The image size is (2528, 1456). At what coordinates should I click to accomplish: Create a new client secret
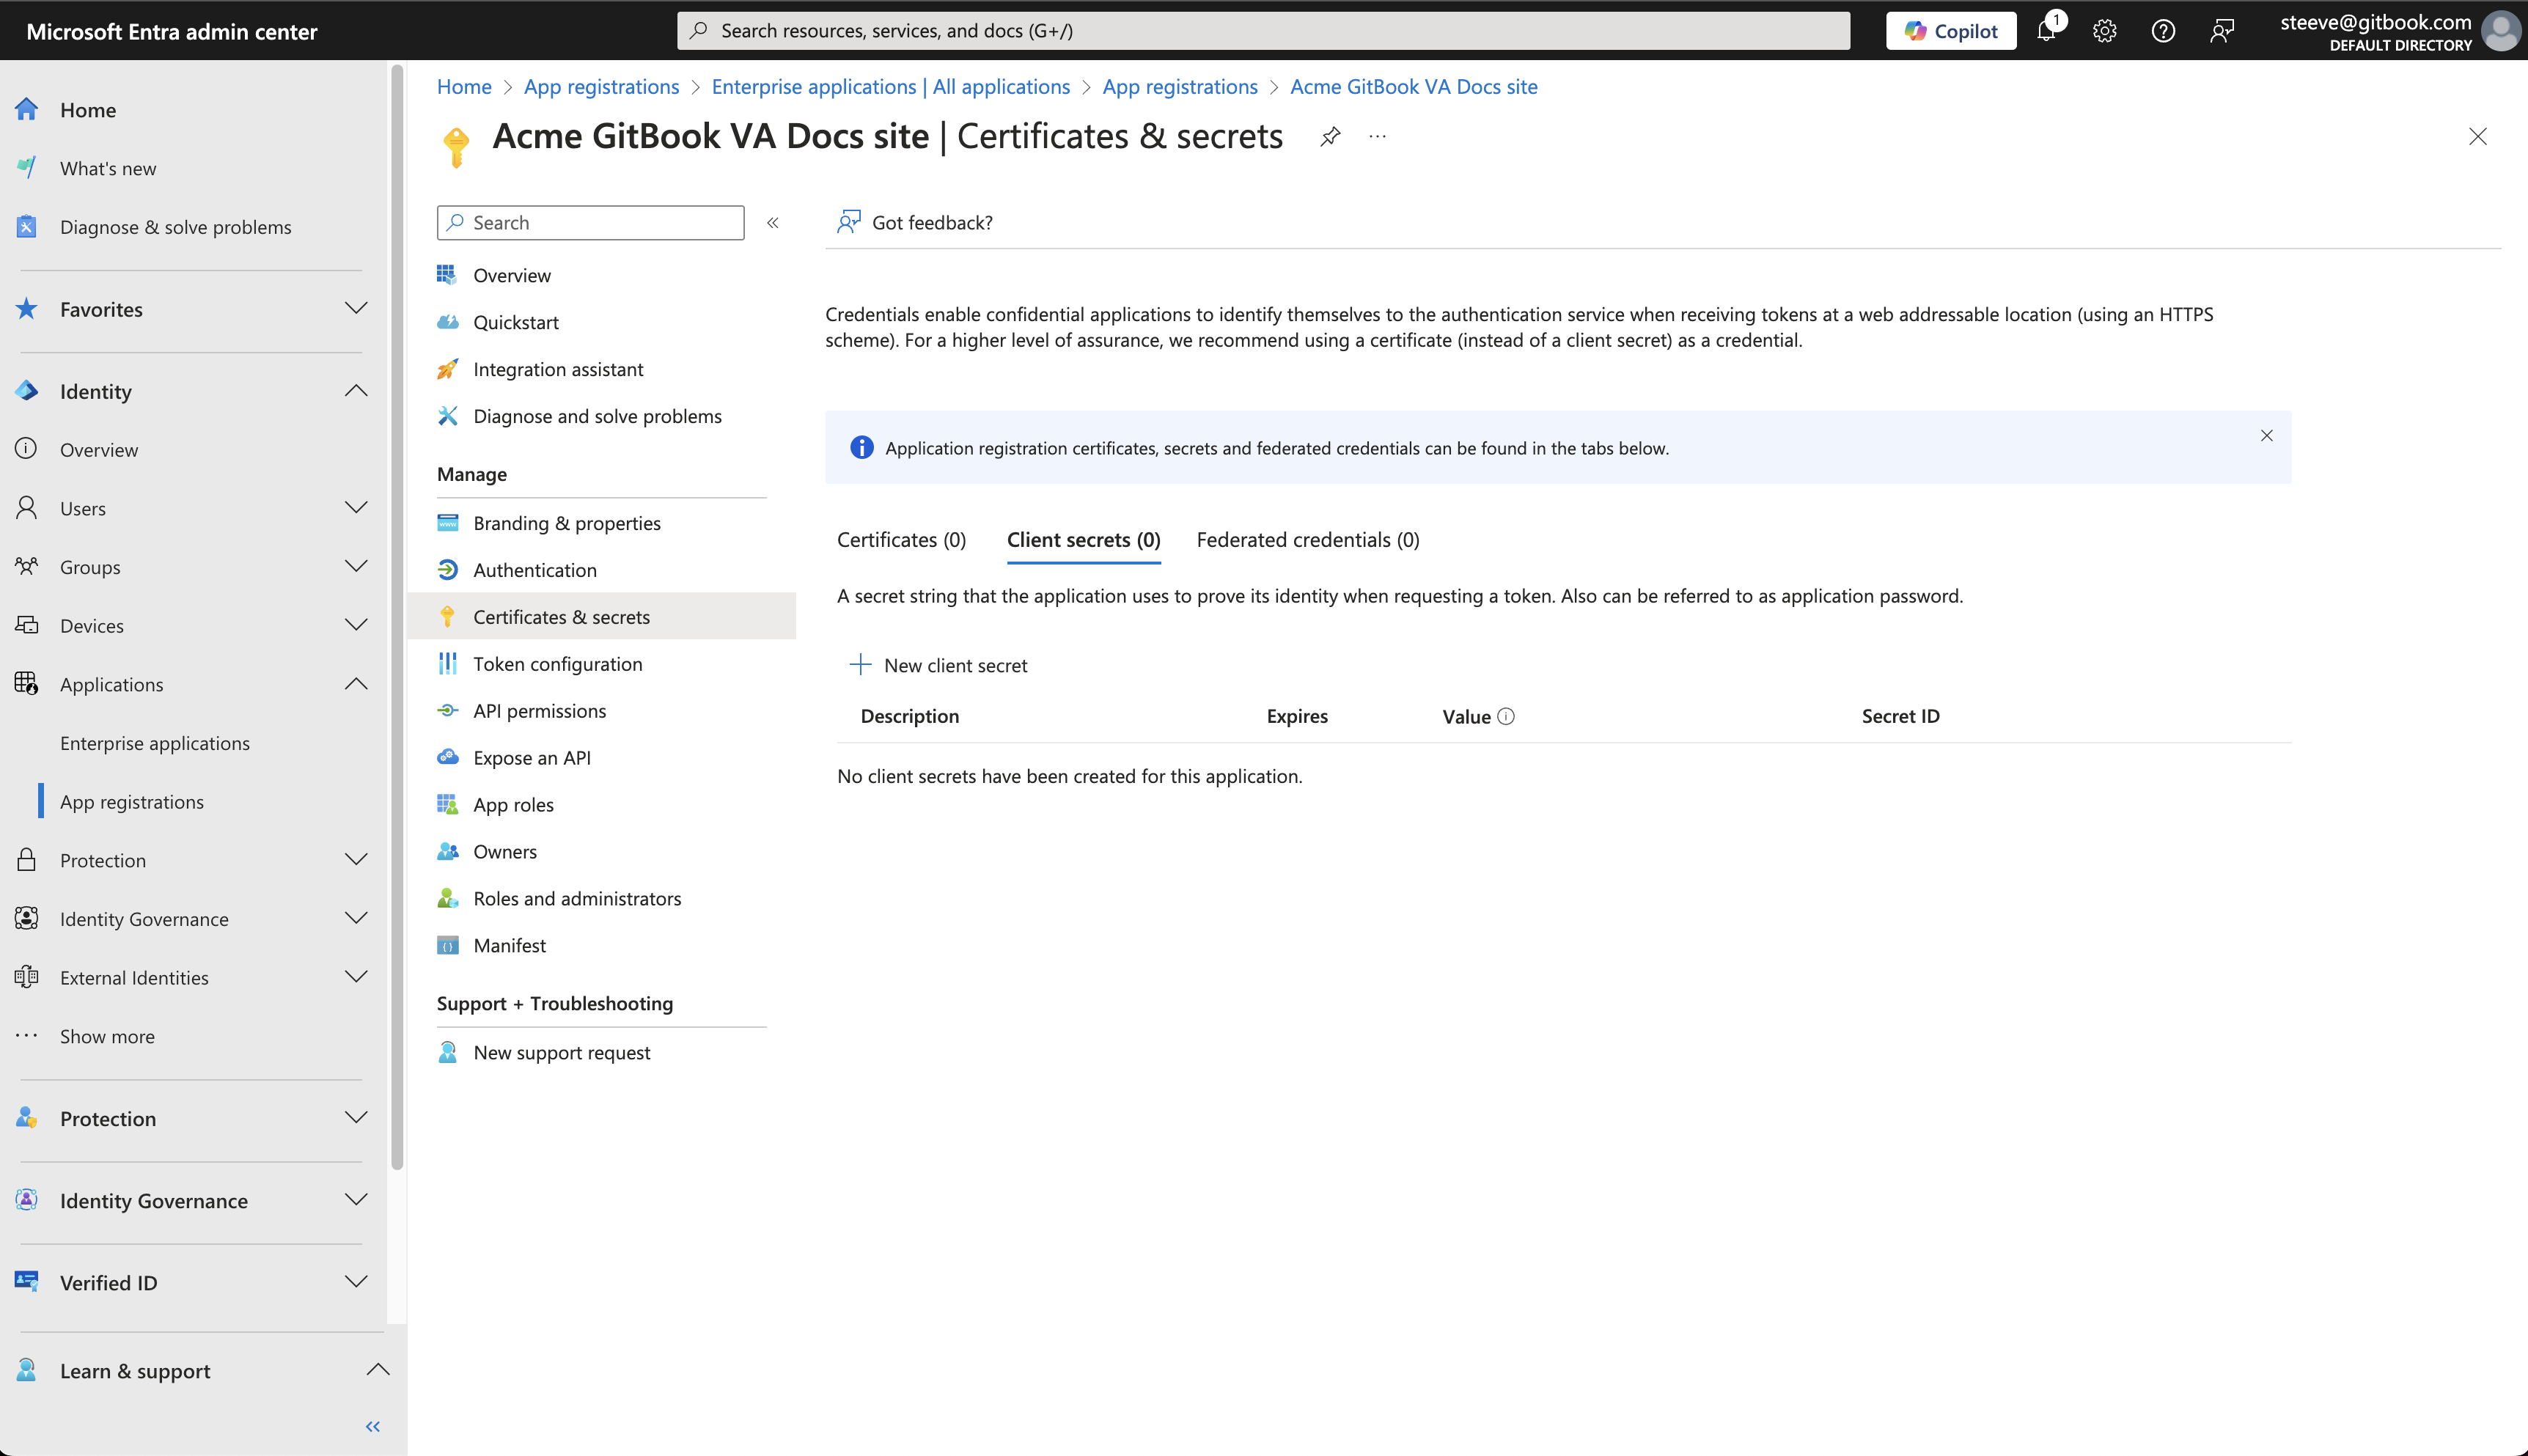pyautogui.click(x=938, y=664)
